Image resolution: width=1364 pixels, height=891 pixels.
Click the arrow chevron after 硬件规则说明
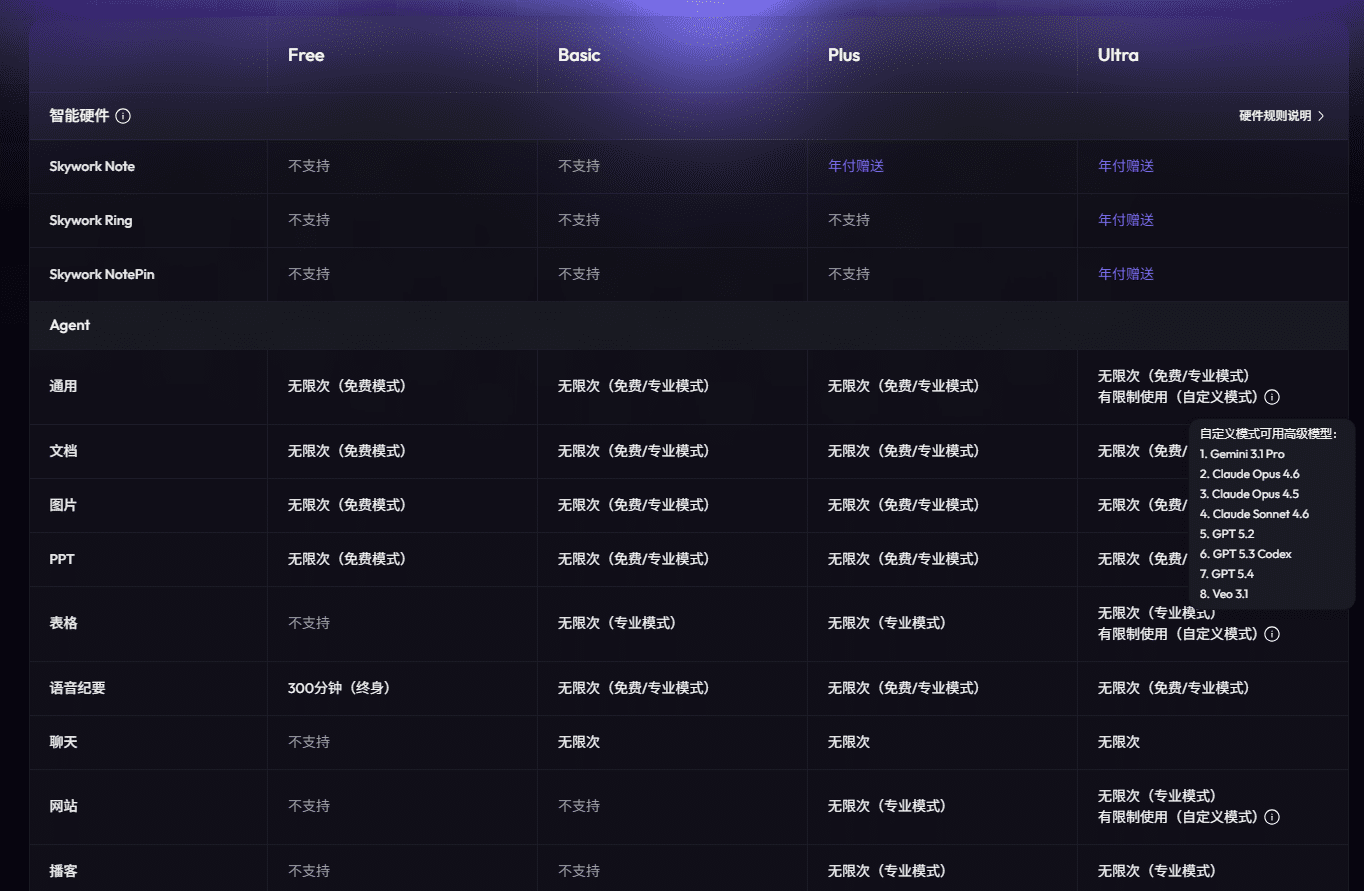(x=1321, y=116)
